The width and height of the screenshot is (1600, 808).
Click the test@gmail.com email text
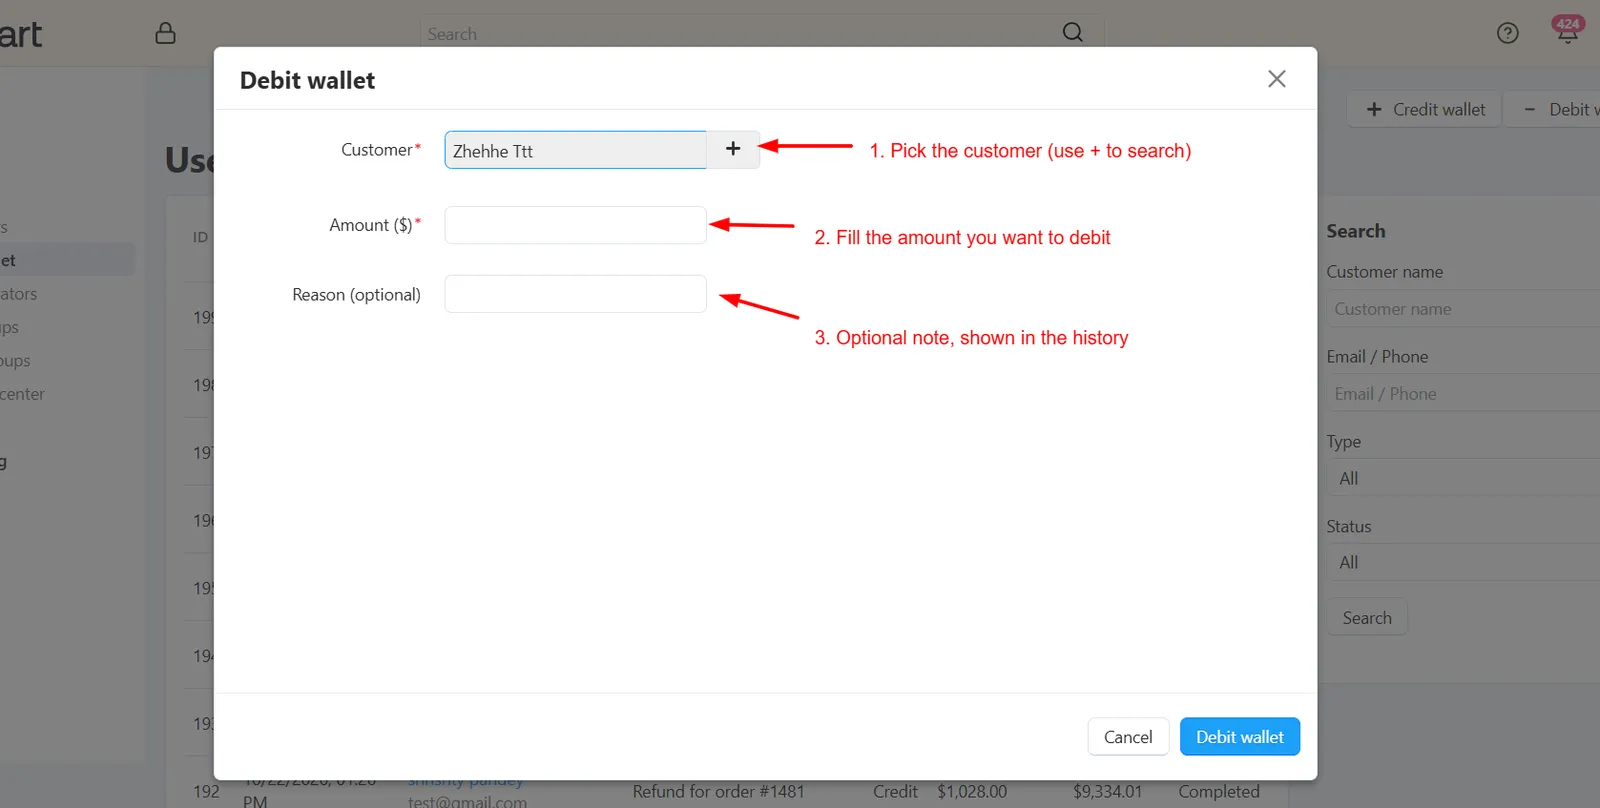coord(467,801)
